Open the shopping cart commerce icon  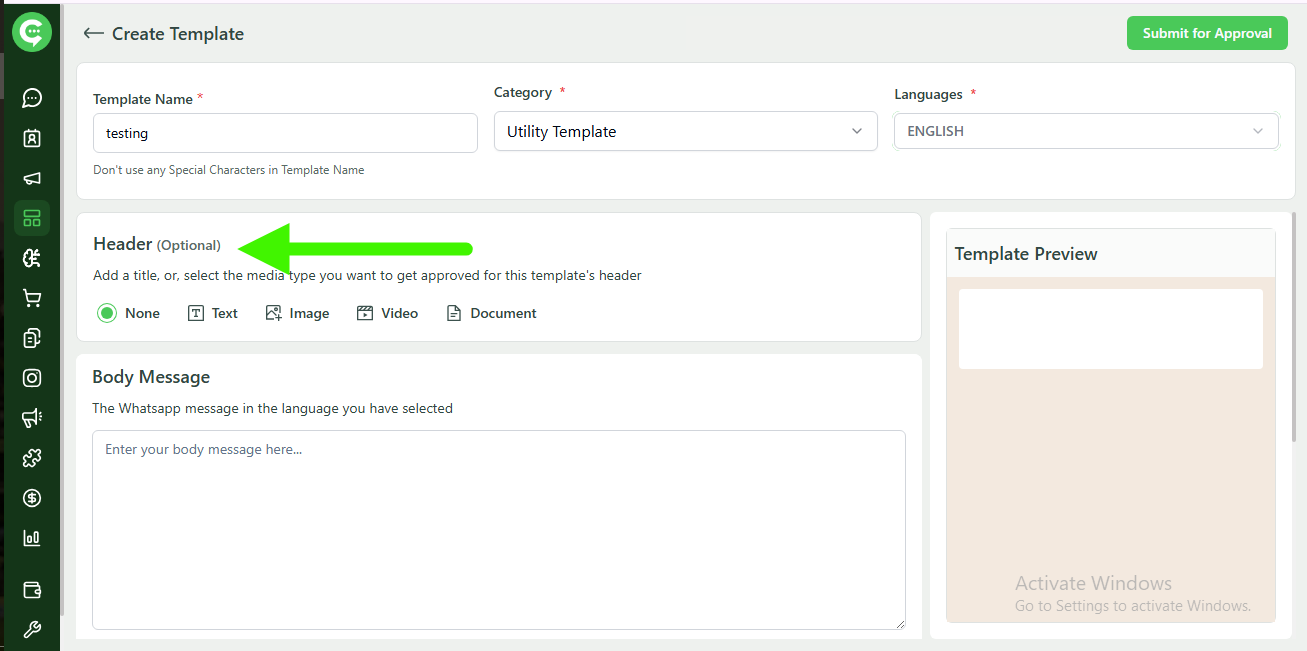click(32, 297)
